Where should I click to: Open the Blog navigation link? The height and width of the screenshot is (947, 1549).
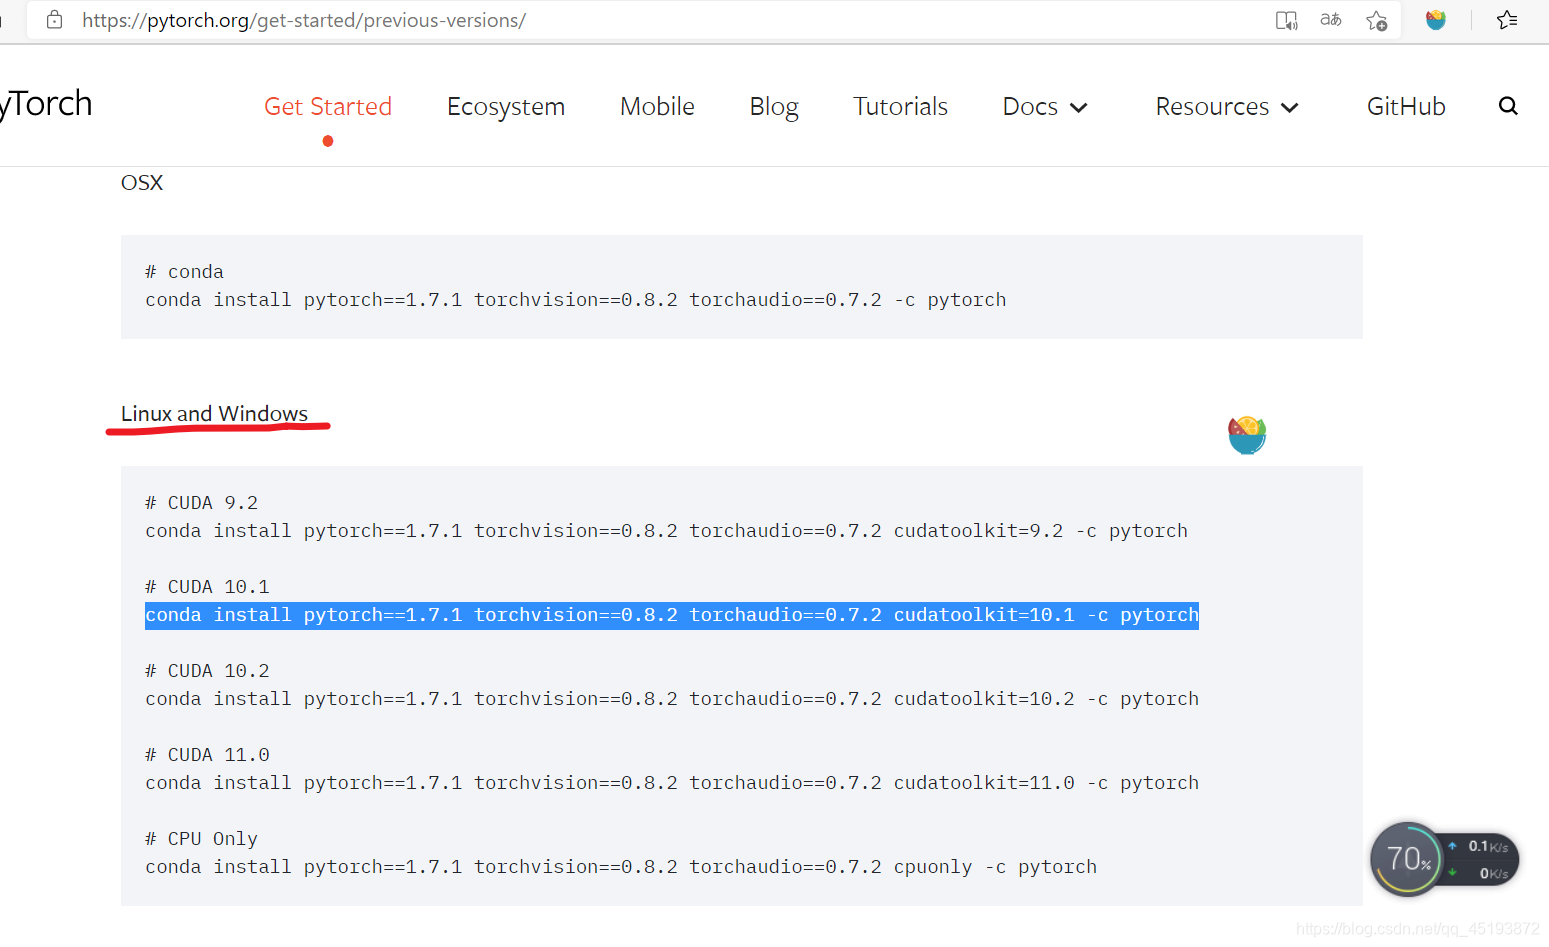pyautogui.click(x=774, y=106)
